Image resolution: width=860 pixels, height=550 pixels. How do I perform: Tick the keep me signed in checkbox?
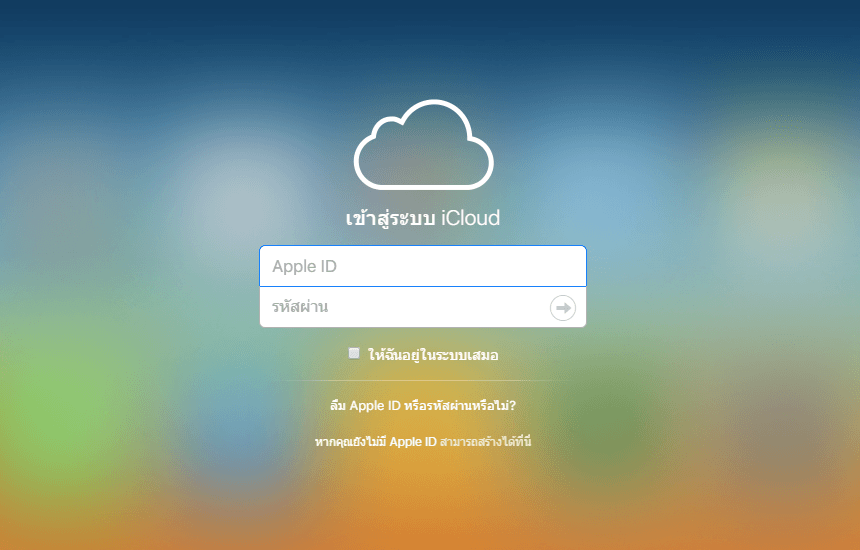click(x=354, y=353)
